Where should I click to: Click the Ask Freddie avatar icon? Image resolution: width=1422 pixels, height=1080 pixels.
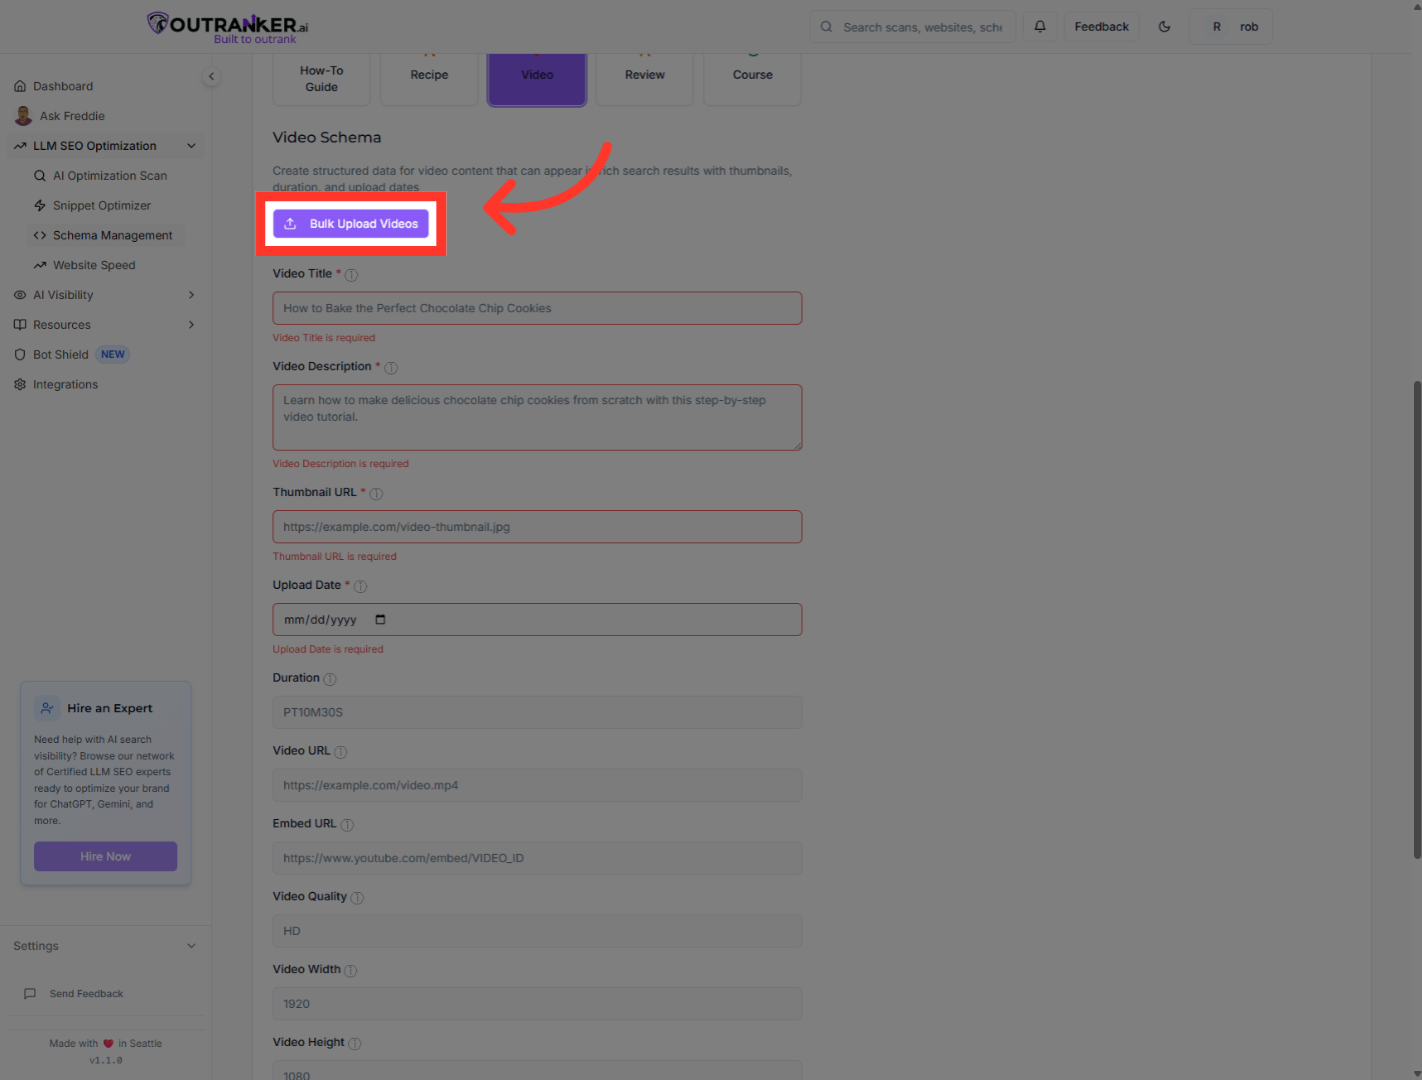23,115
